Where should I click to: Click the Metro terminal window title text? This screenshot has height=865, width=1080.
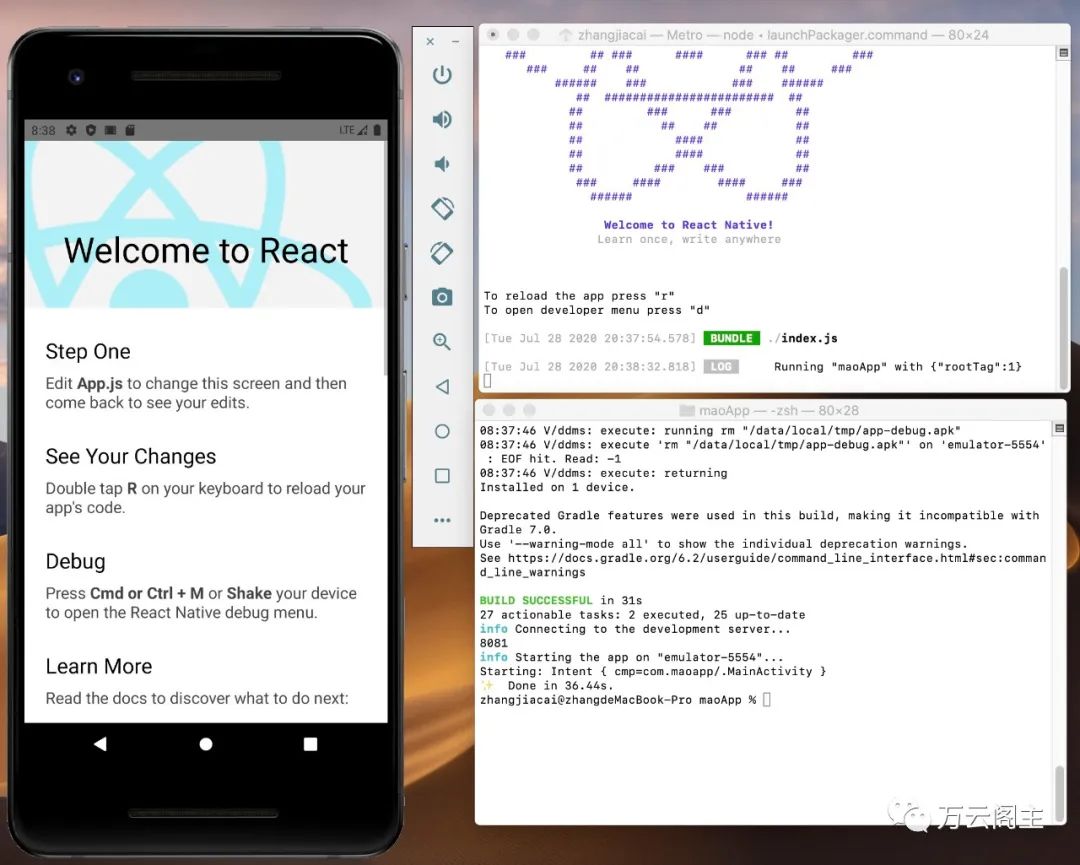pyautogui.click(x=783, y=35)
